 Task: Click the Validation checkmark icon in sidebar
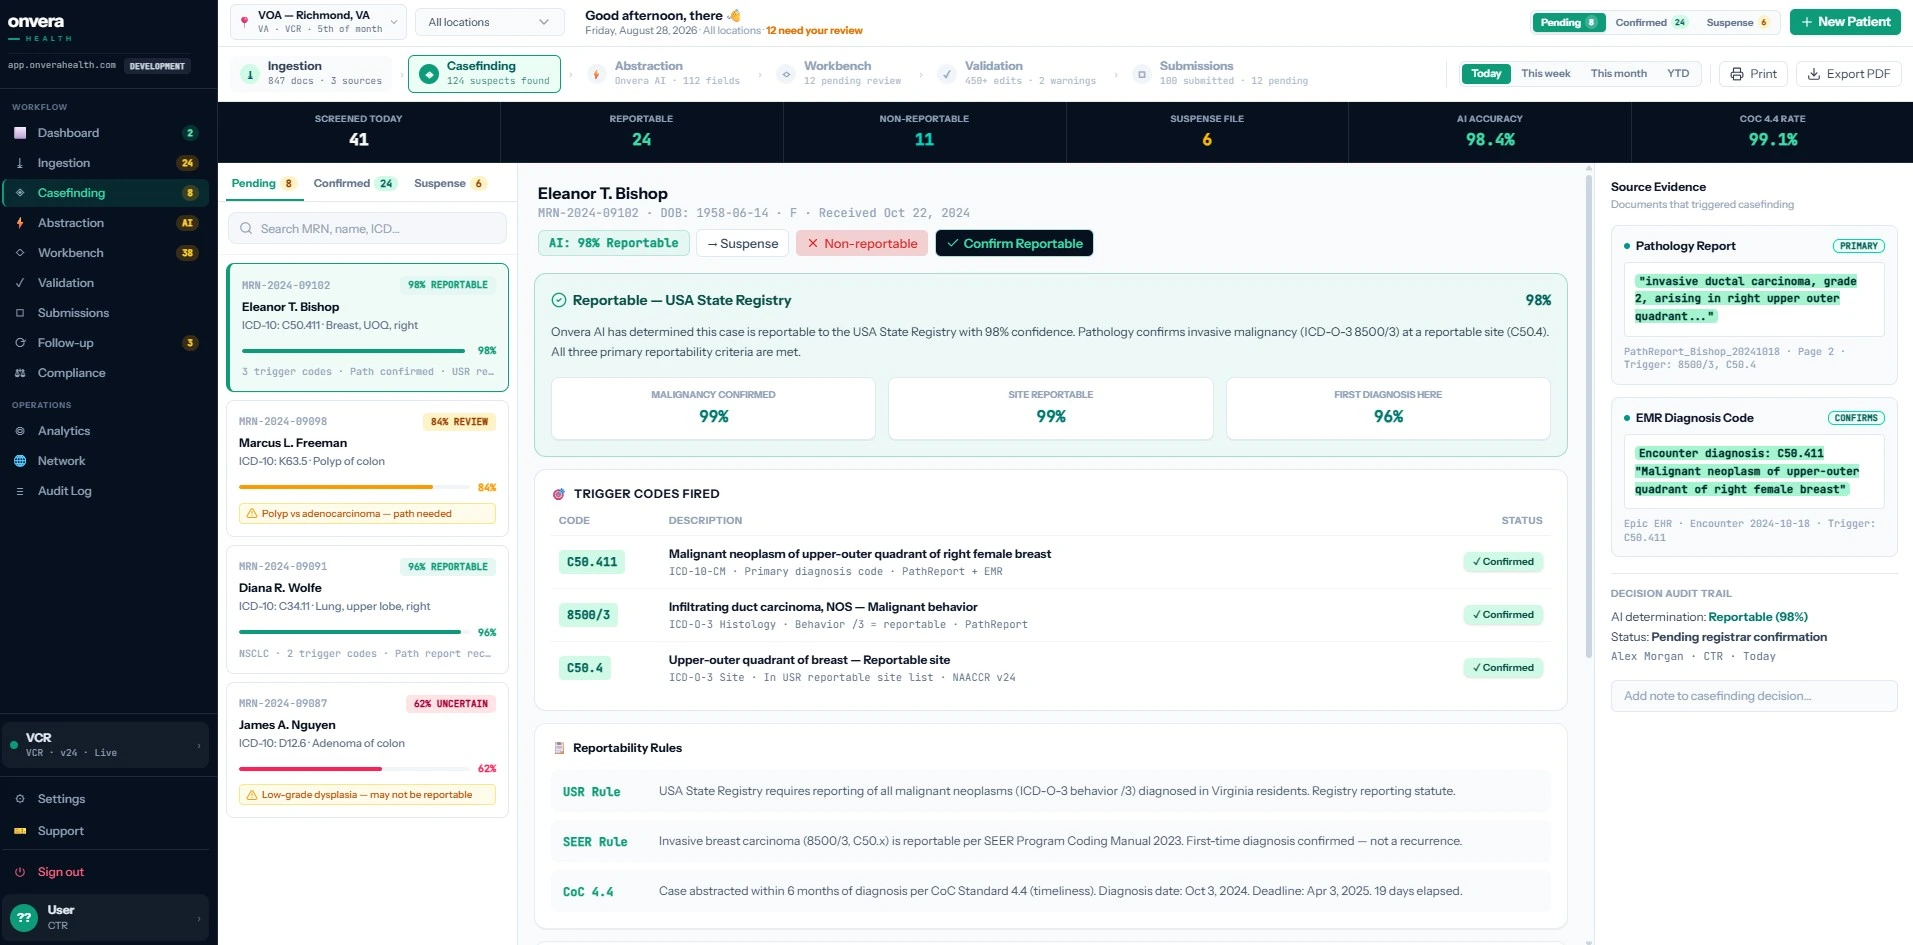pyautogui.click(x=20, y=283)
